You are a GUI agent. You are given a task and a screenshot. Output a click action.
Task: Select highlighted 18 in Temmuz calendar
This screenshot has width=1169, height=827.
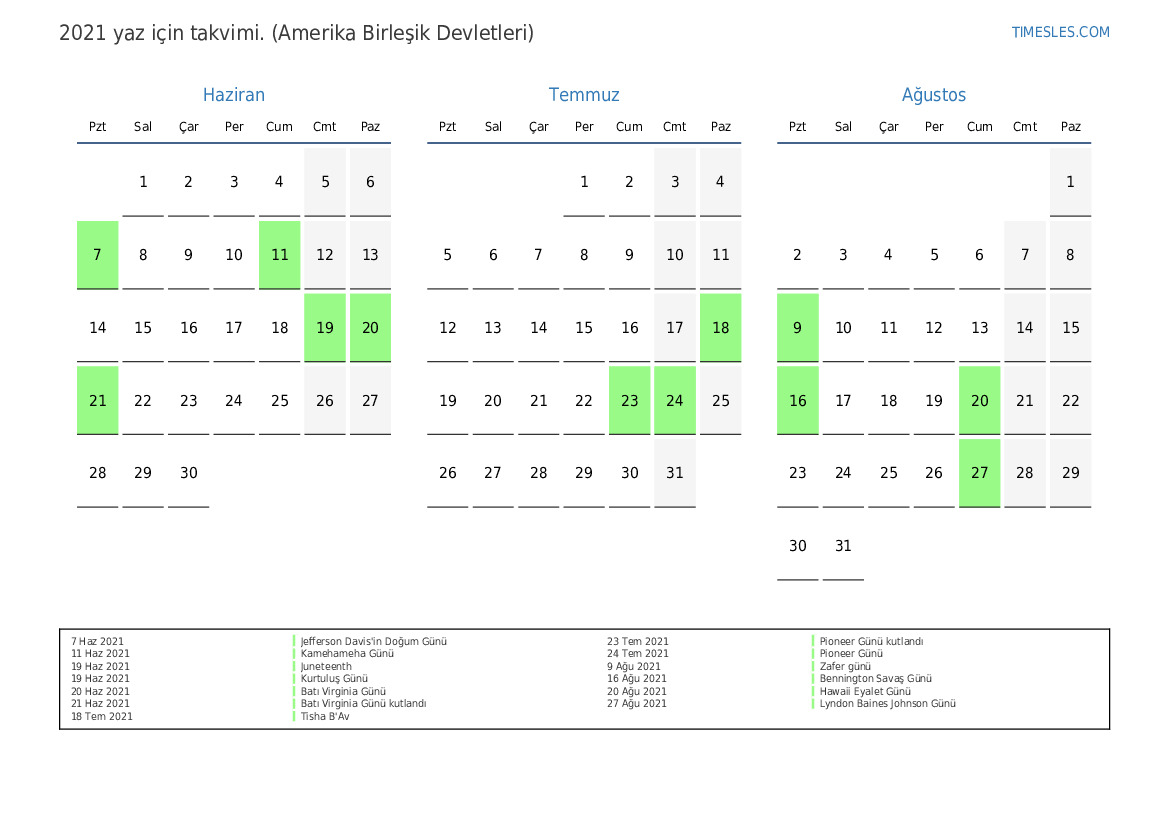pos(720,328)
